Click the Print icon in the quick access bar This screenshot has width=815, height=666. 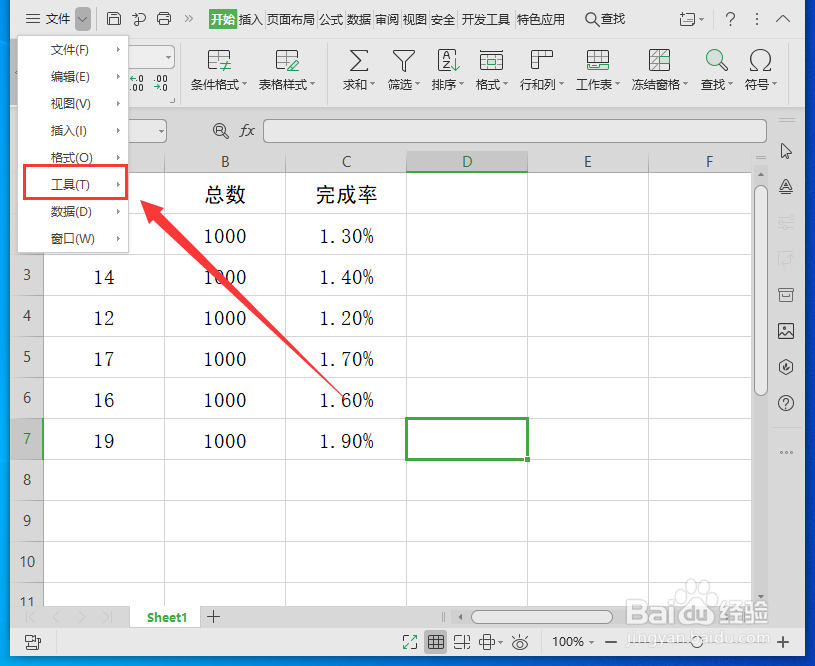(164, 19)
